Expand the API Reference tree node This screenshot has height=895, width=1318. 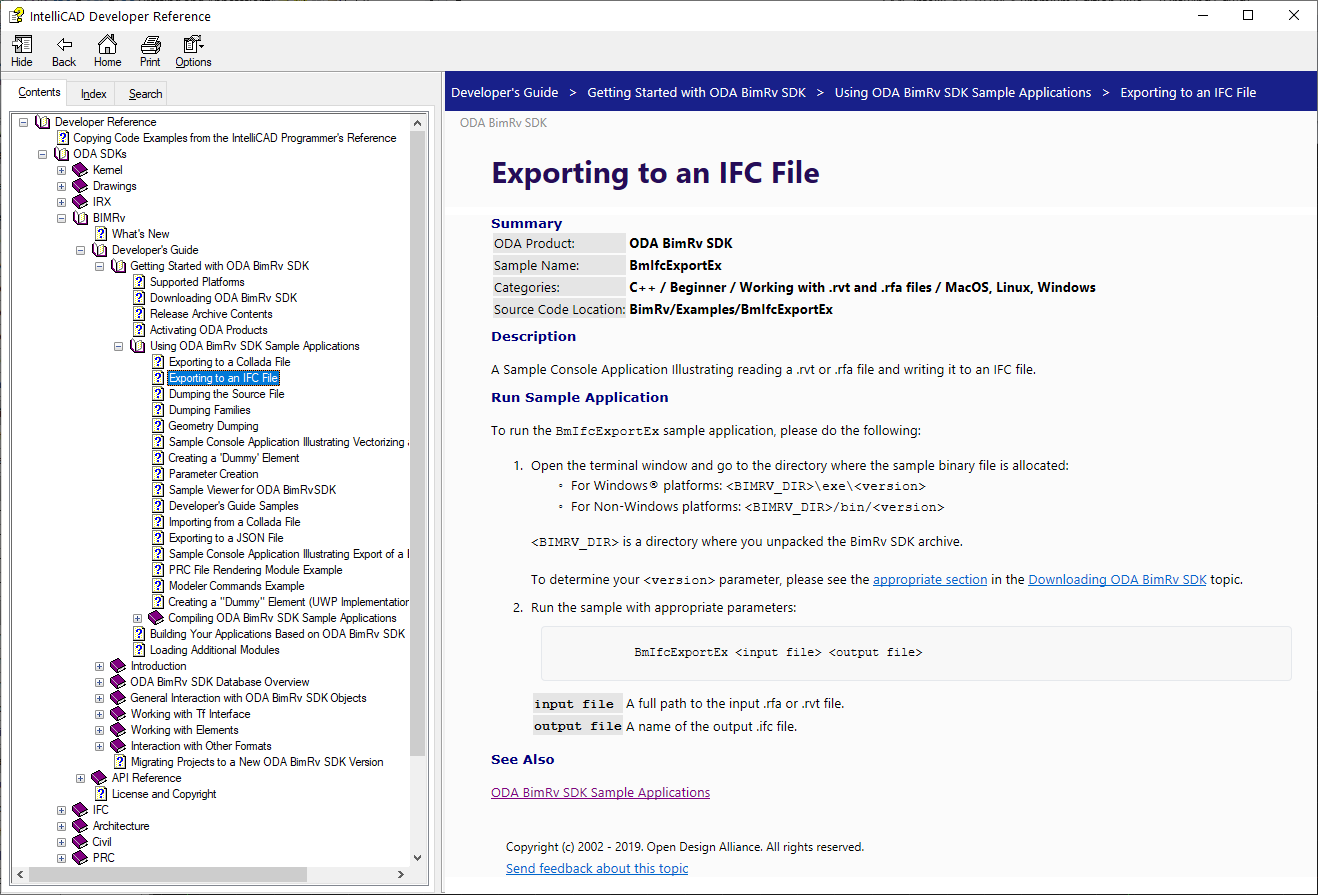pos(80,778)
